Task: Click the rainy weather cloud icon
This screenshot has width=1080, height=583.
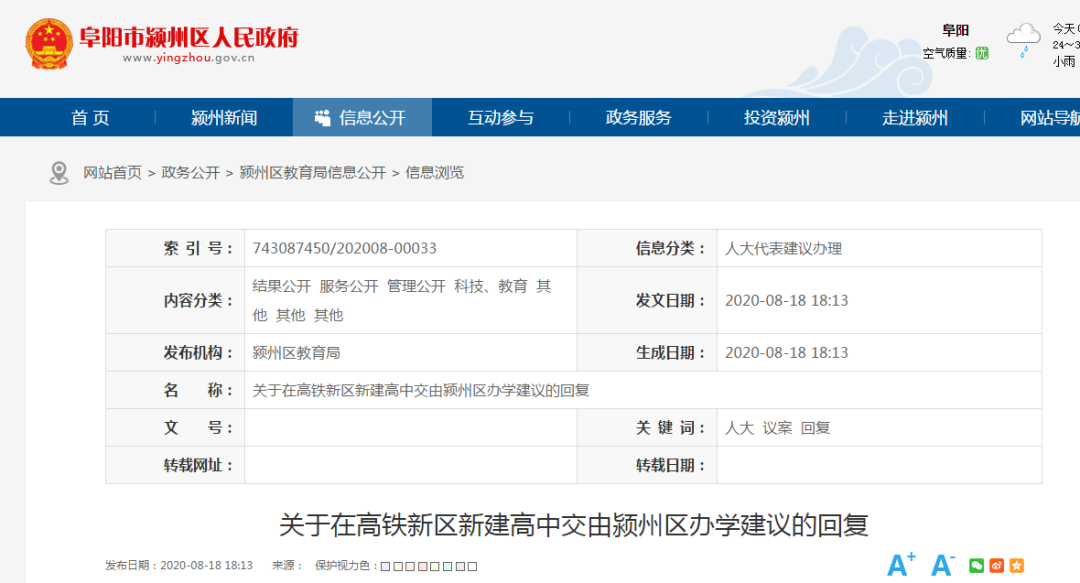Action: click(x=1023, y=40)
